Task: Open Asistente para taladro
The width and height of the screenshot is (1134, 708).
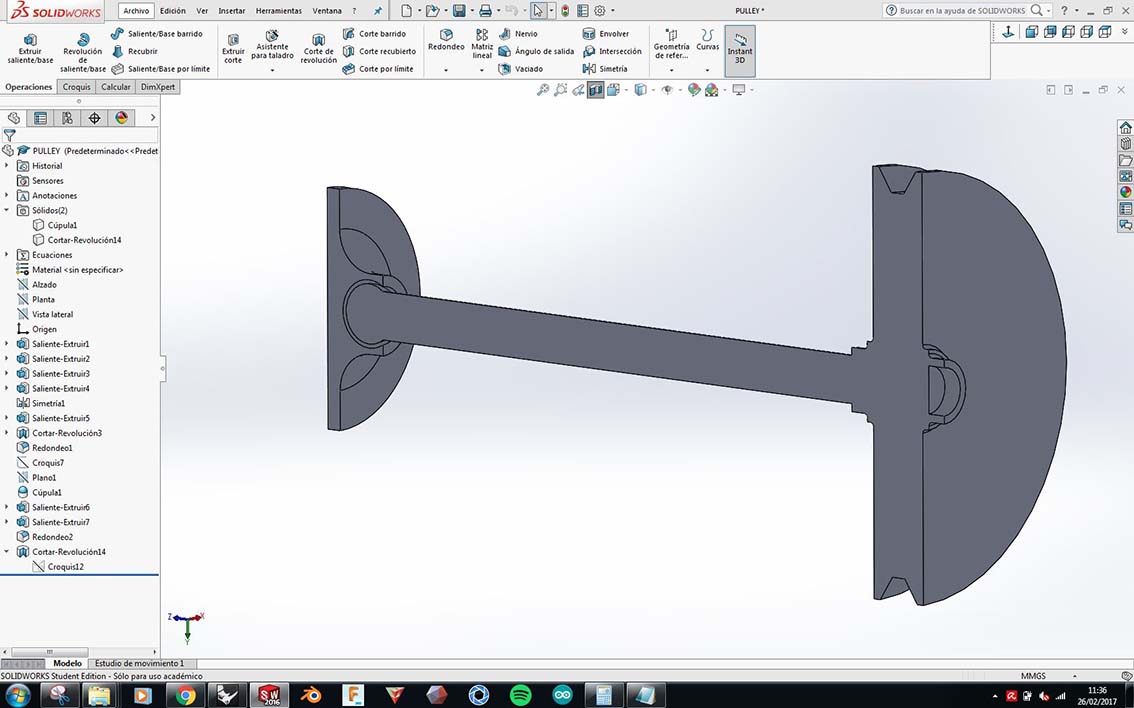Action: (272, 45)
